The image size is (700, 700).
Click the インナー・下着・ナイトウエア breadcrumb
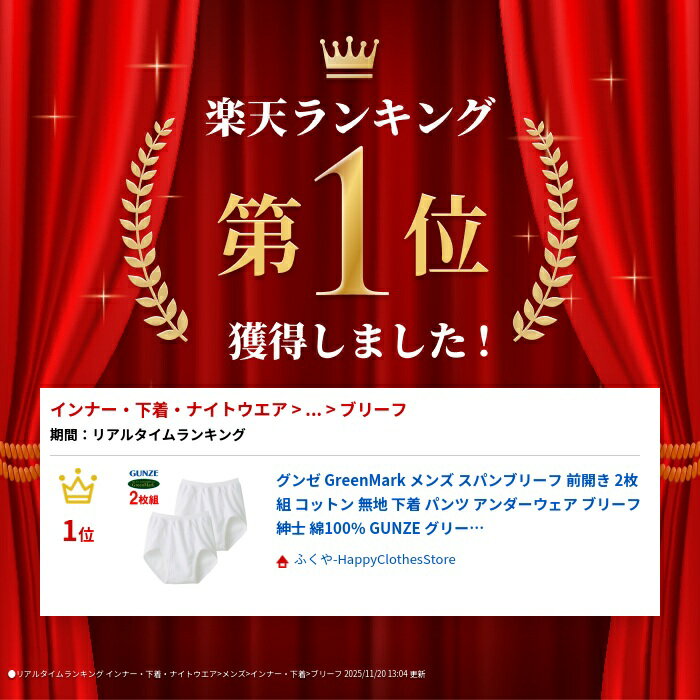pos(169,409)
